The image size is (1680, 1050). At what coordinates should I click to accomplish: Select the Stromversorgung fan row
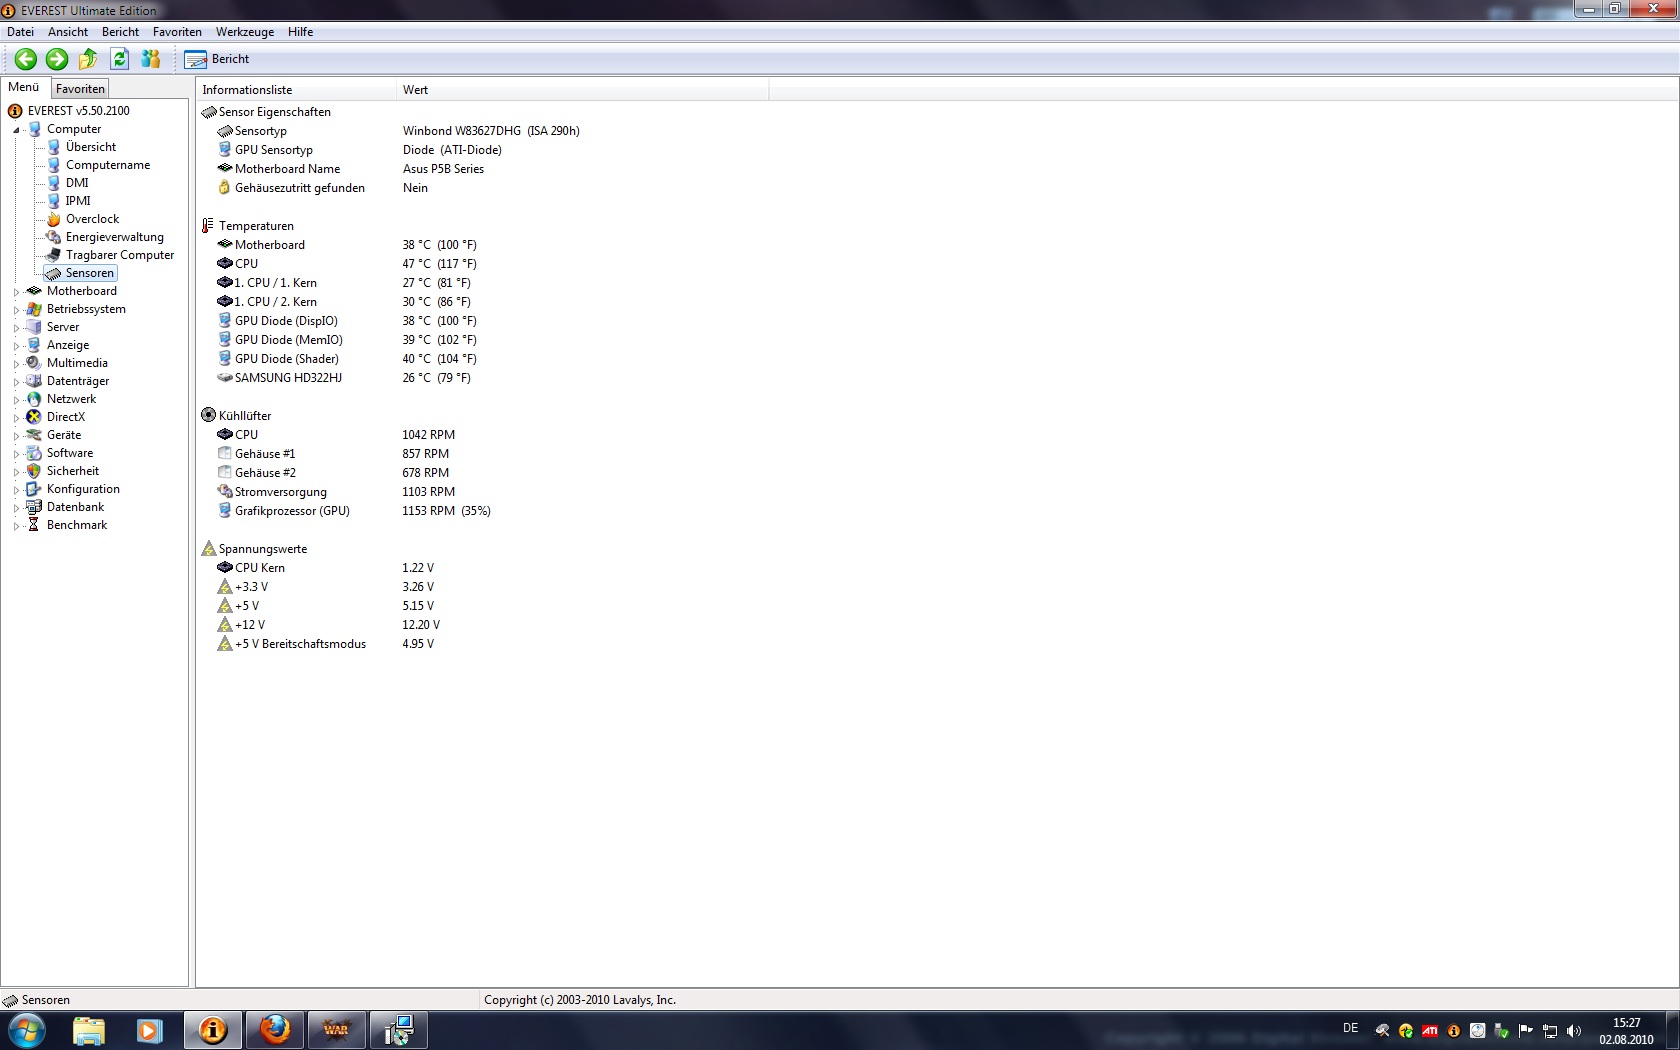click(x=337, y=492)
